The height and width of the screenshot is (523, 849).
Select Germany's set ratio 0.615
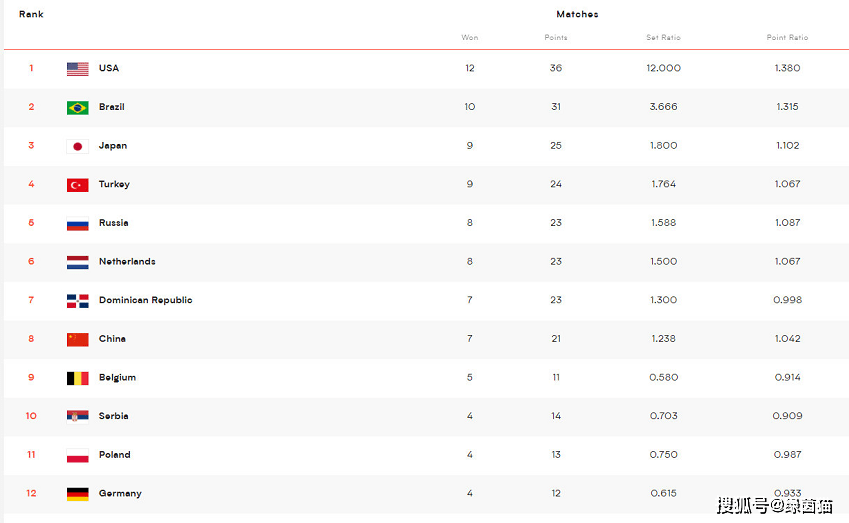pyautogui.click(x=663, y=493)
